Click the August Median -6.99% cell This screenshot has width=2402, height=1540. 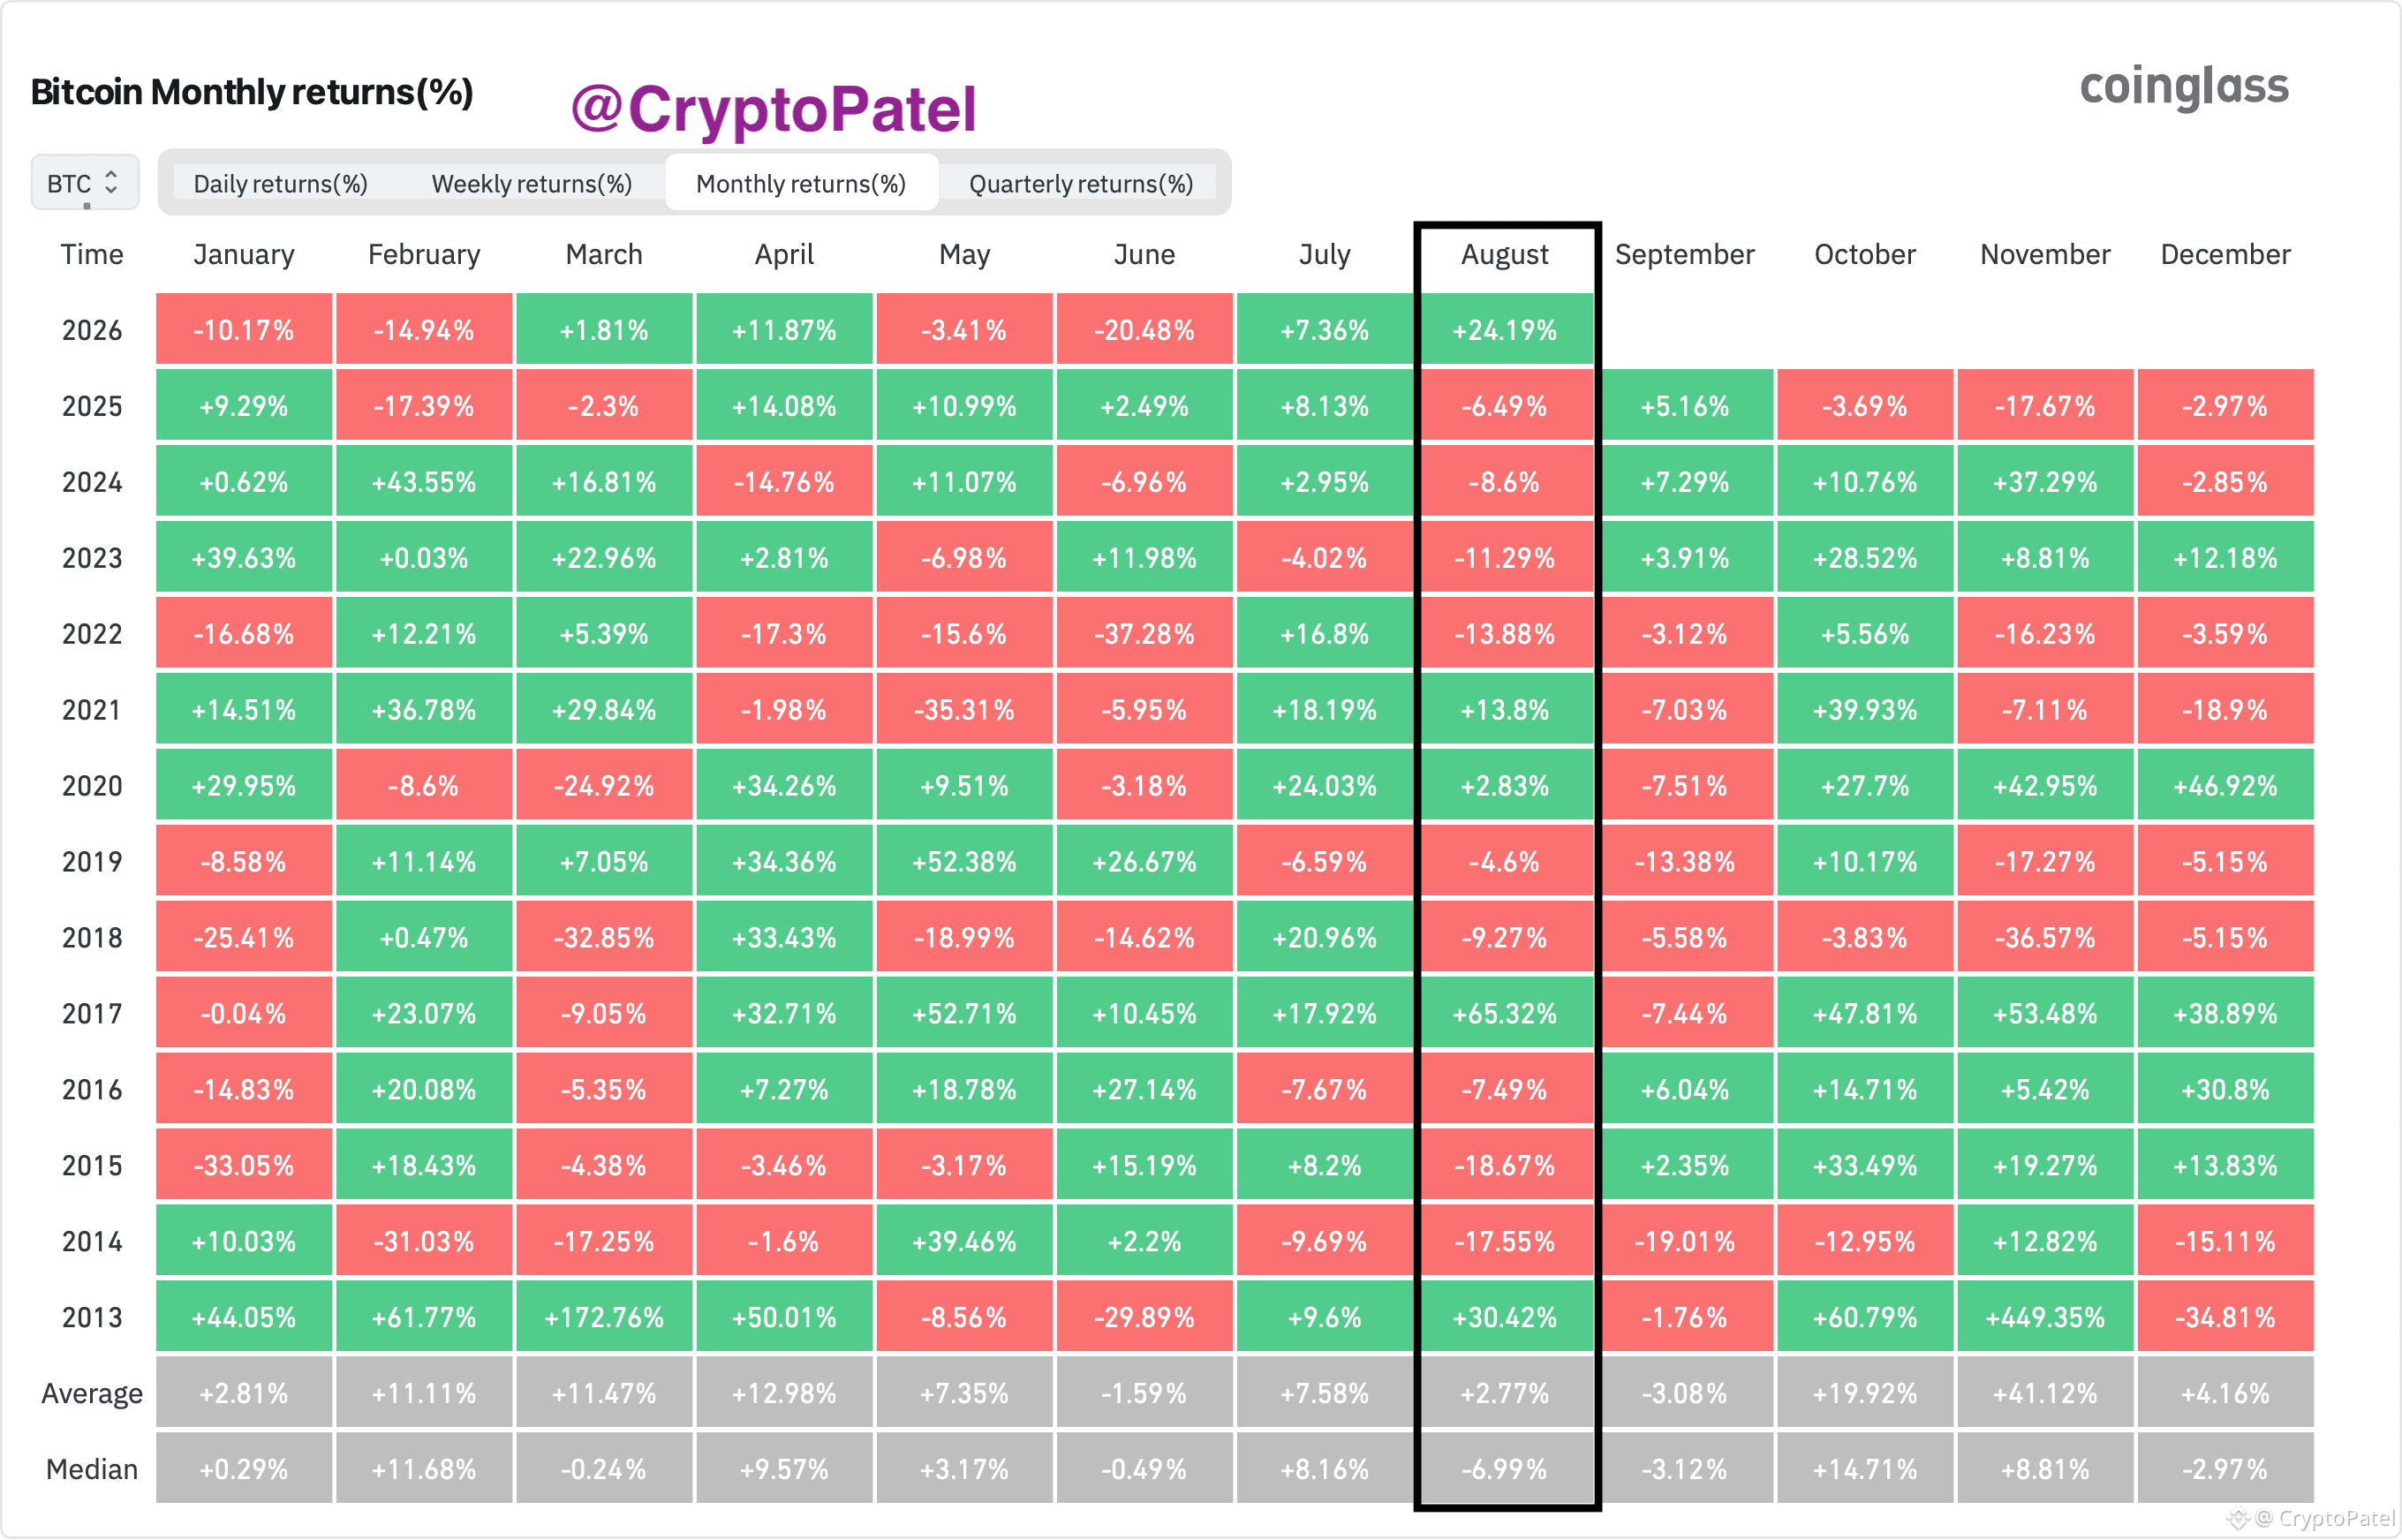[x=1504, y=1469]
